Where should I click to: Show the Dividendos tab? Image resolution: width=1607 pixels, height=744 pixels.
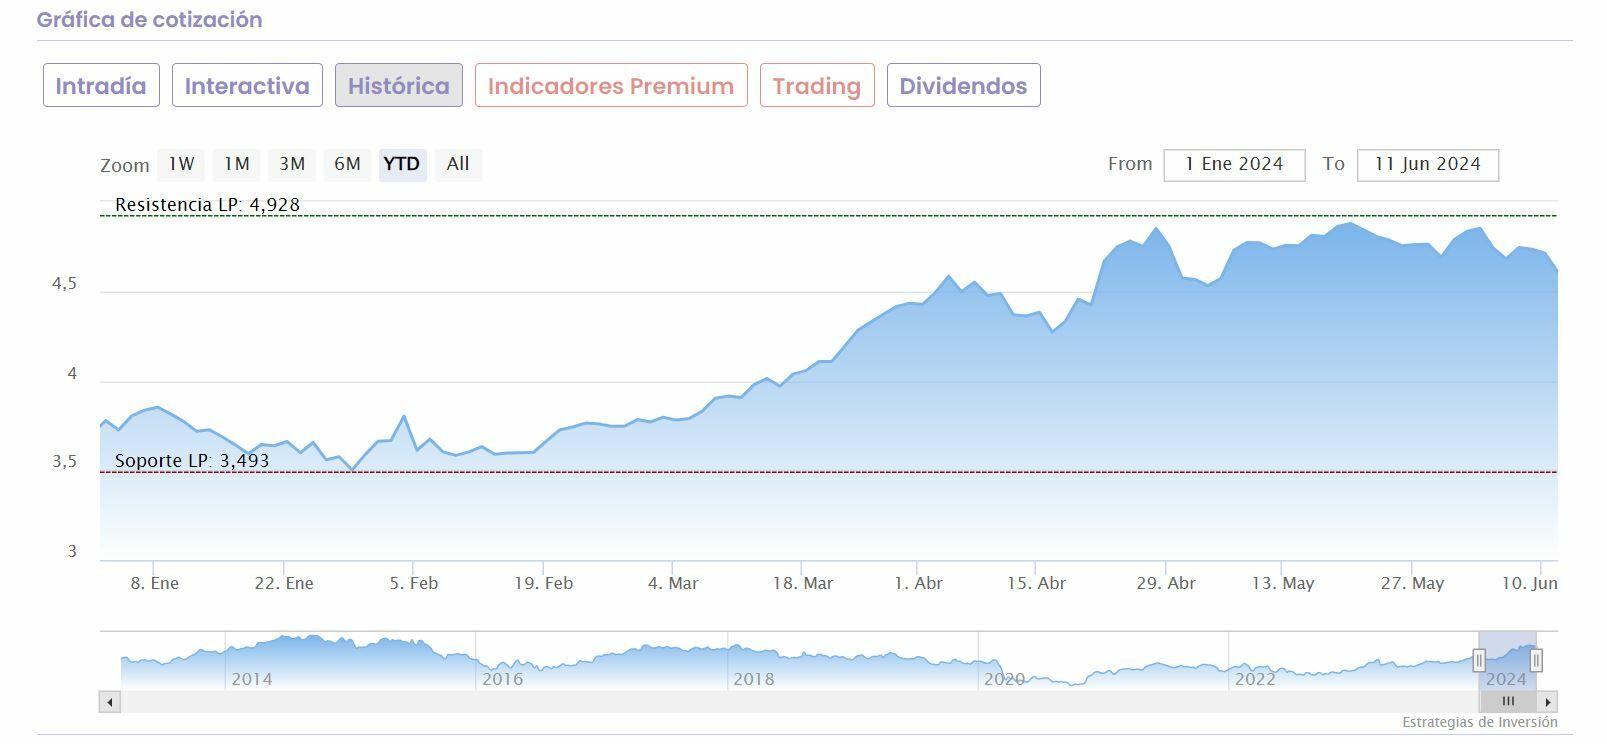click(963, 86)
